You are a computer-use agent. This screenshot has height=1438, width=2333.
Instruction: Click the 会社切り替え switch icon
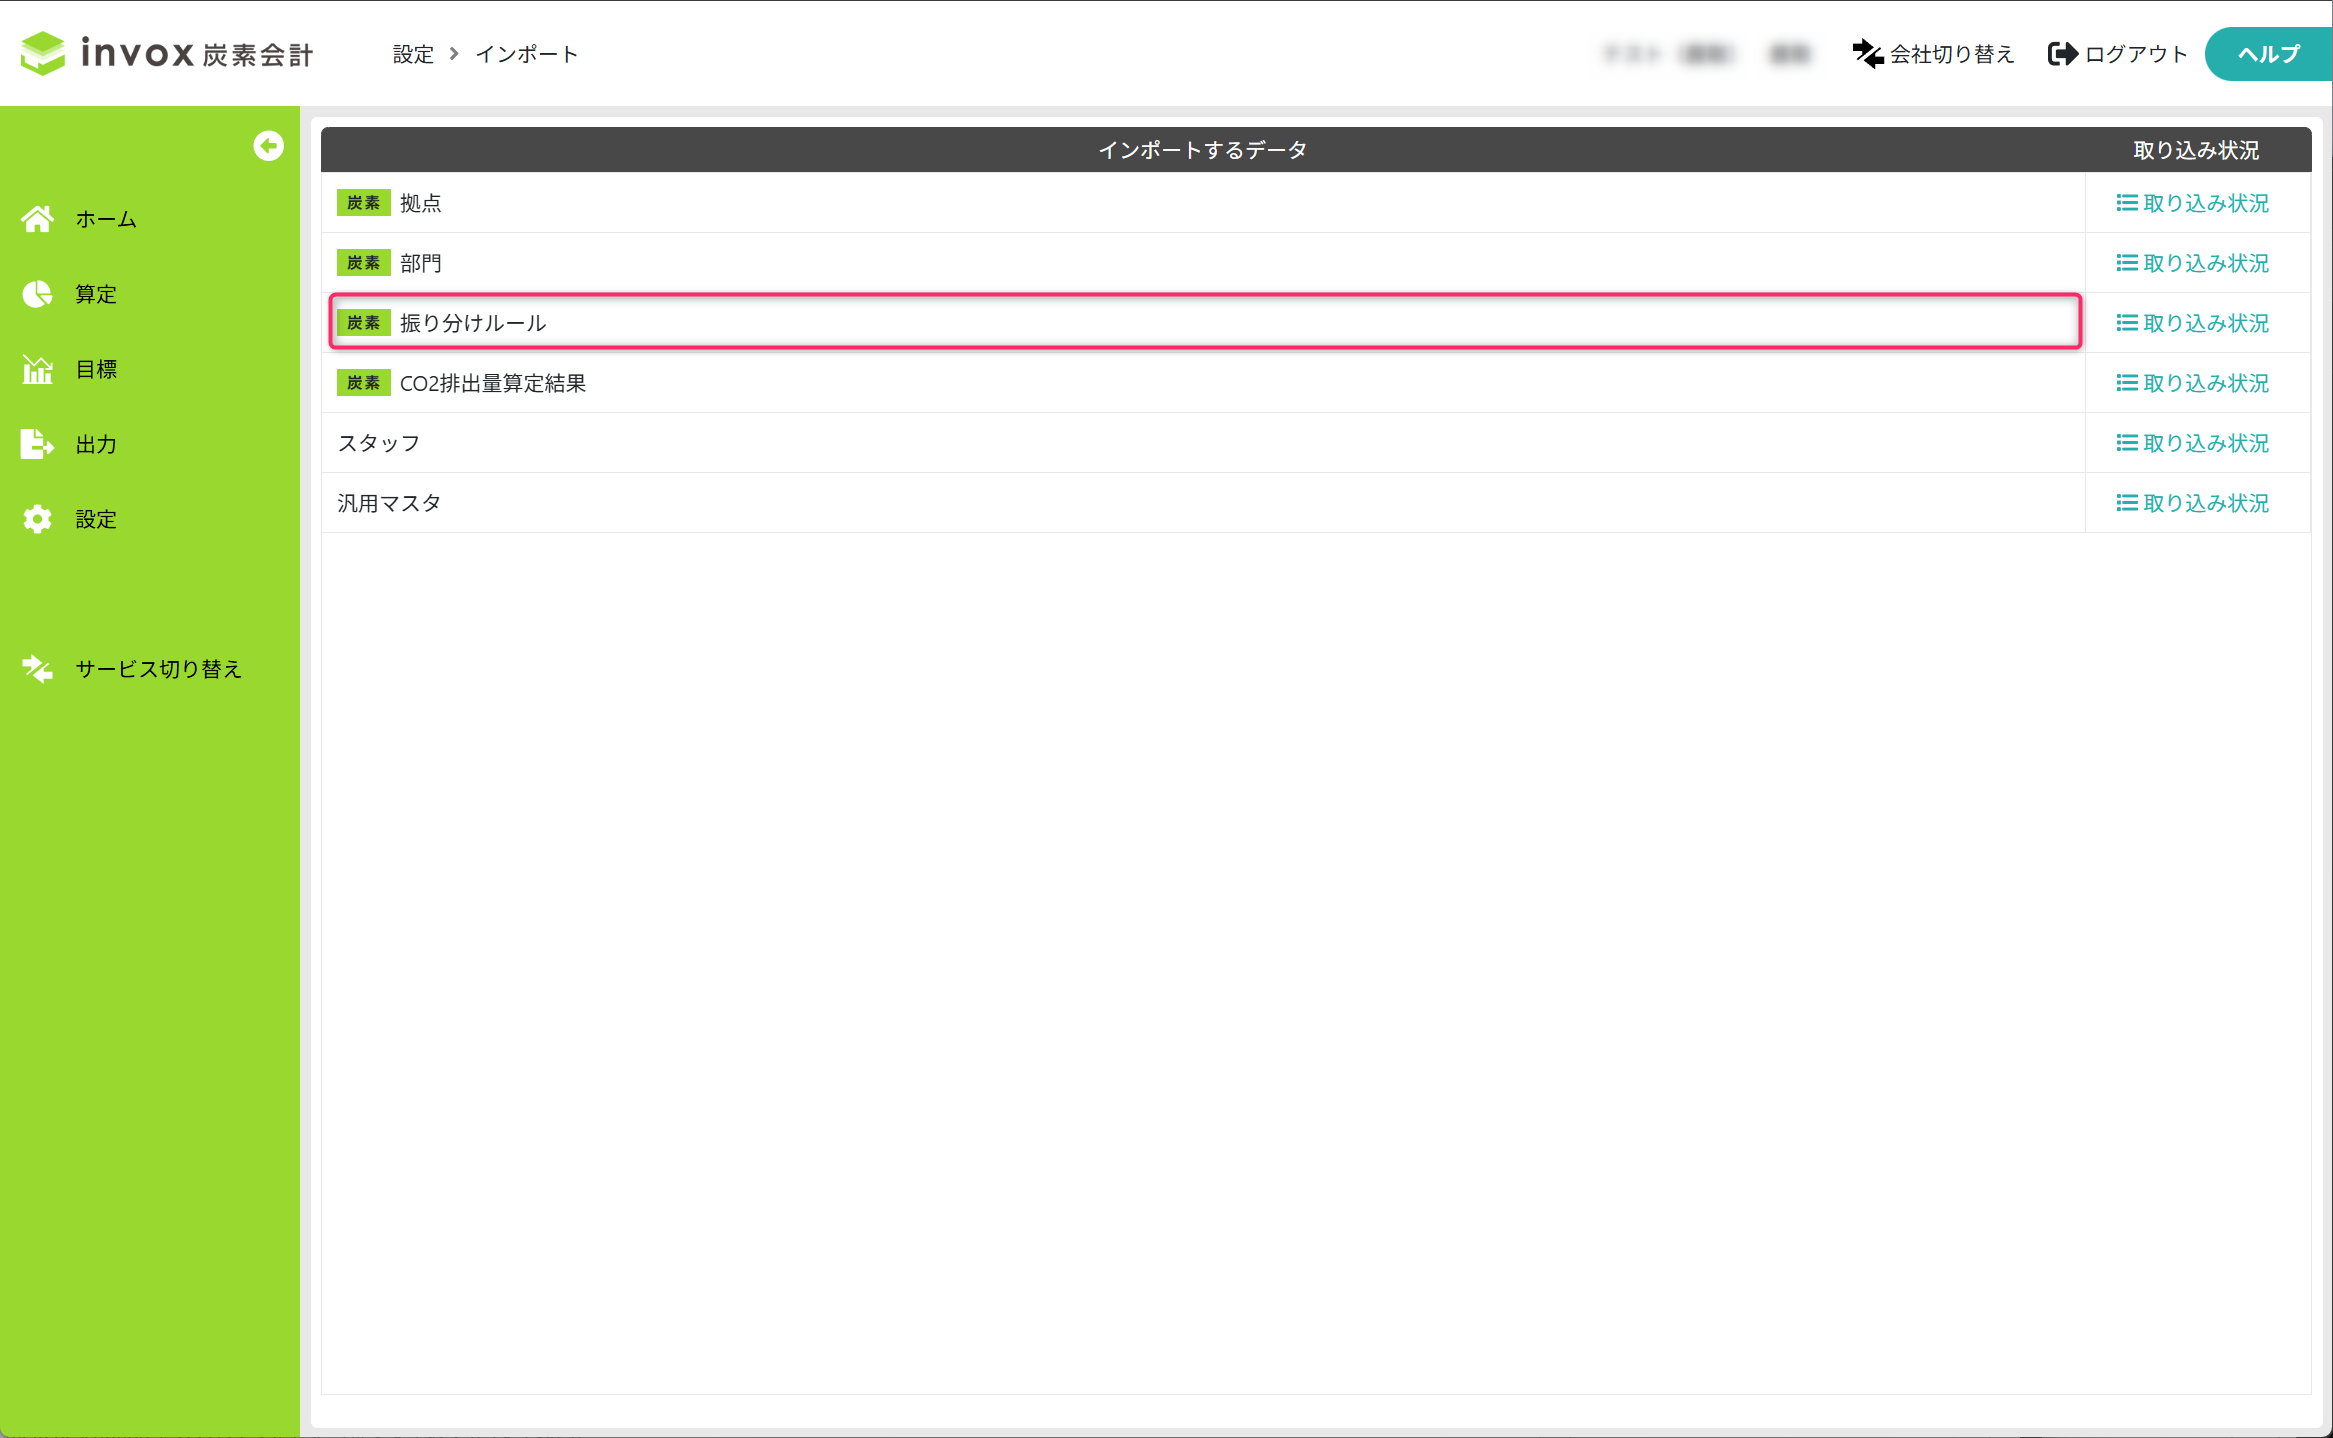pos(1867,54)
